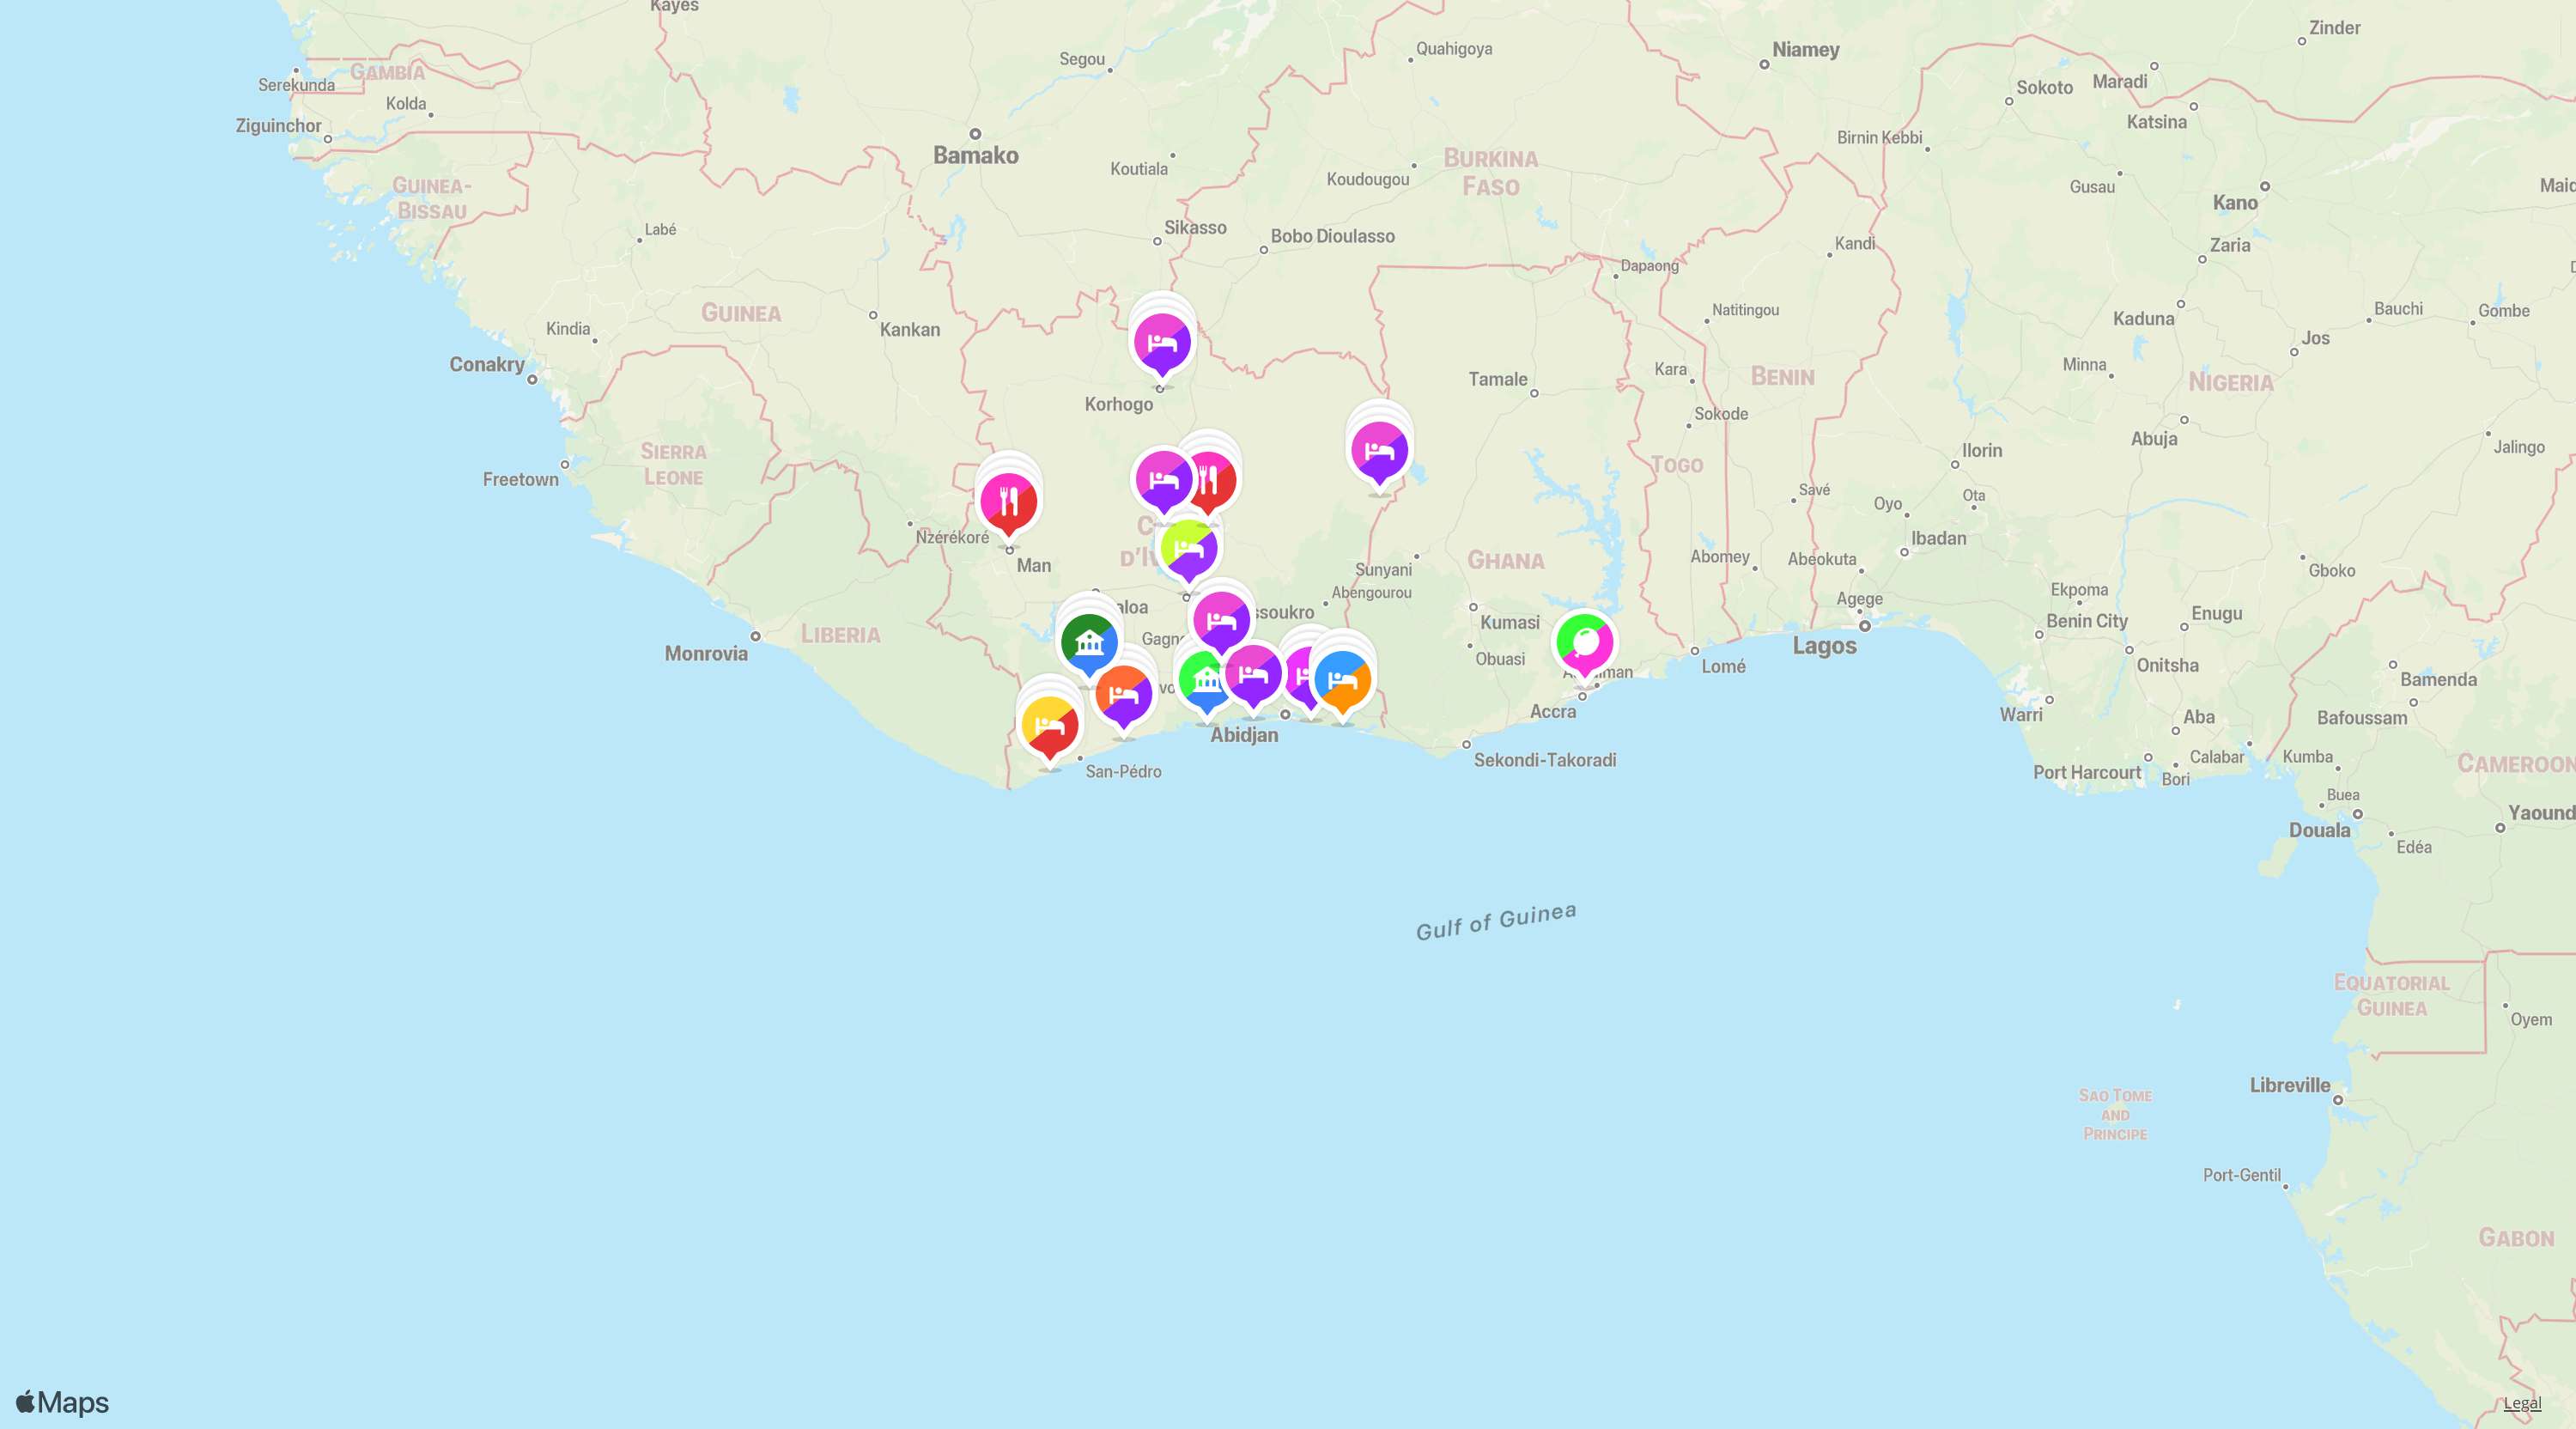Click the Accra city label
This screenshot has width=2576, height=1429.
pos(1553,712)
